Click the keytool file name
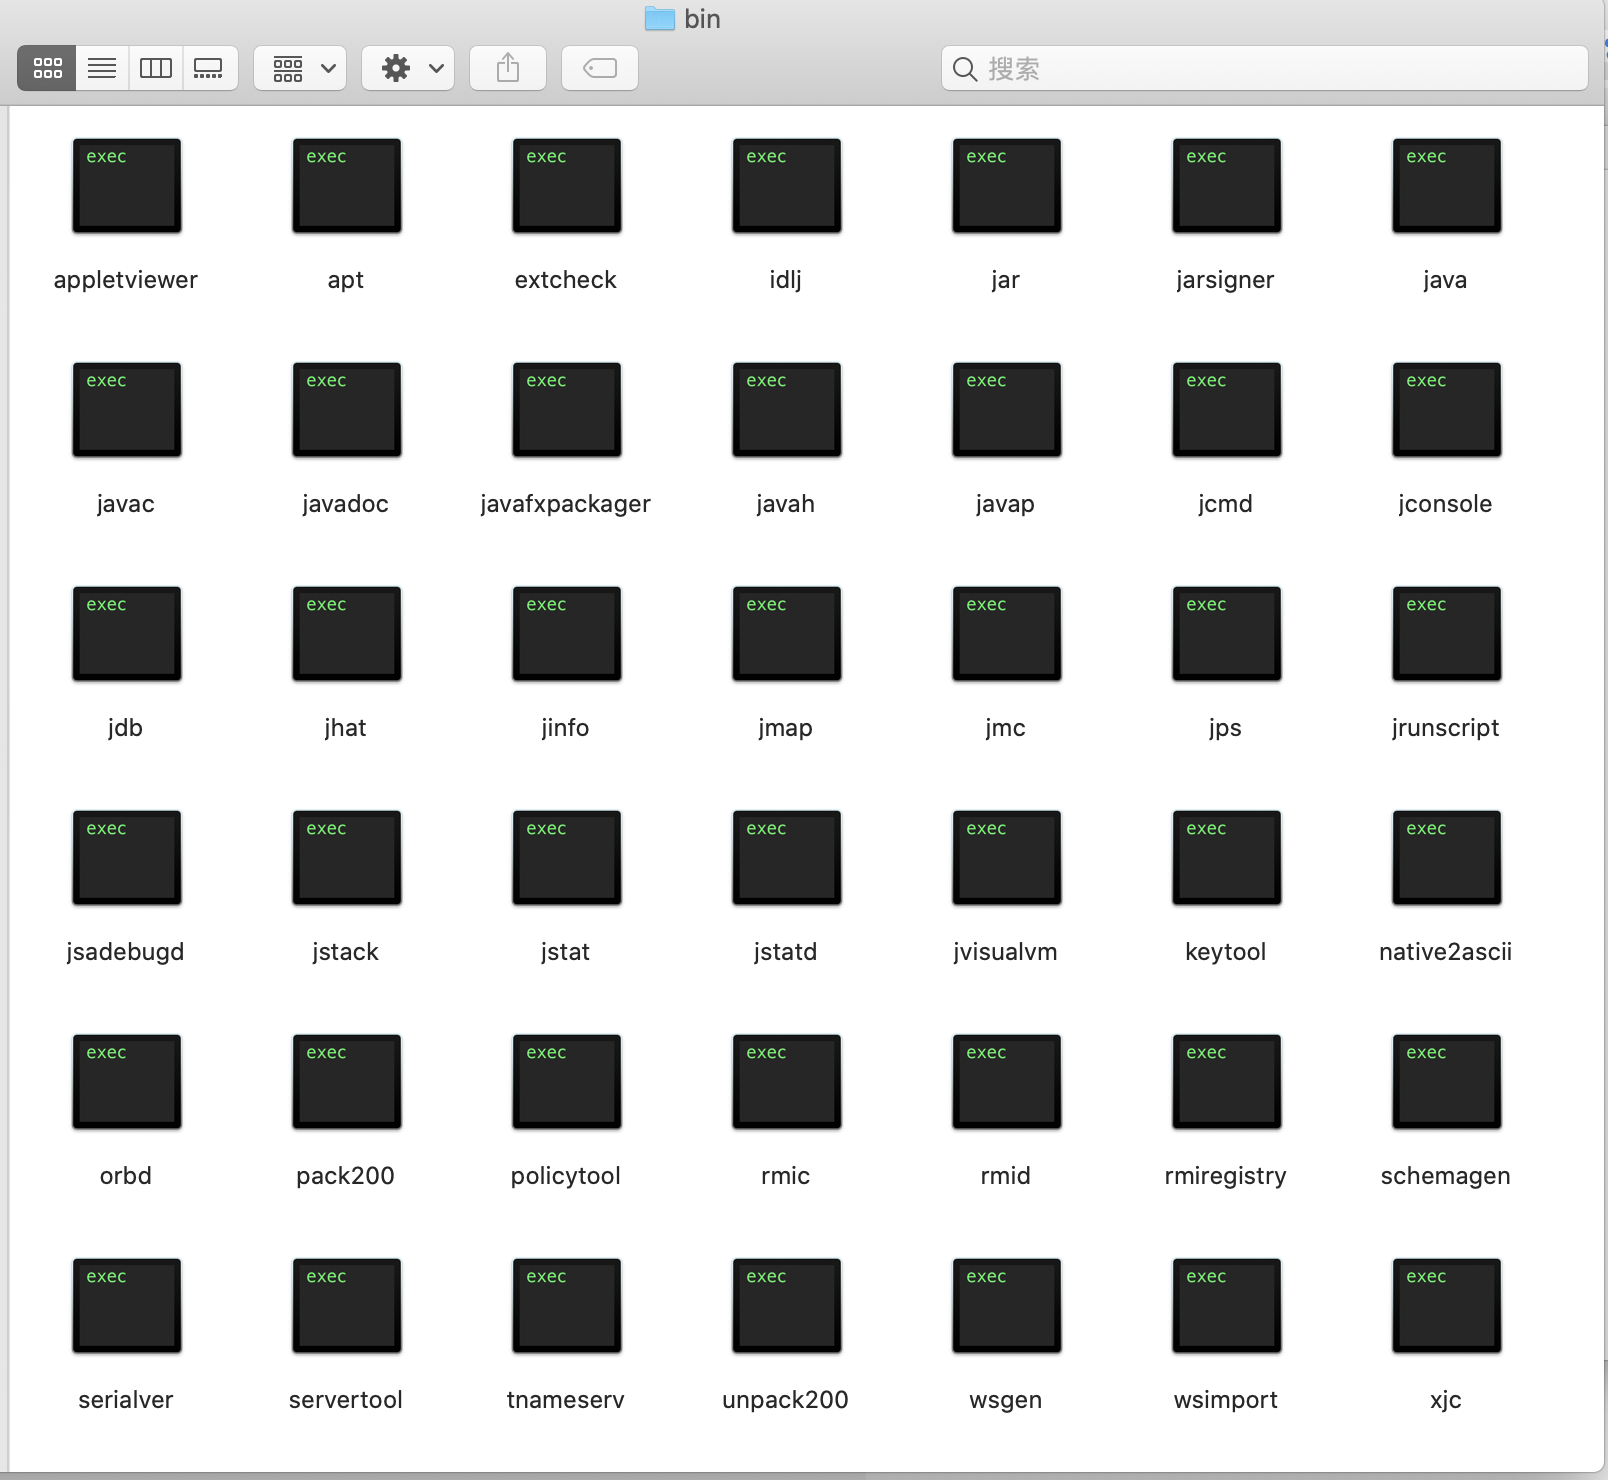Image resolution: width=1608 pixels, height=1480 pixels. [x=1226, y=952]
